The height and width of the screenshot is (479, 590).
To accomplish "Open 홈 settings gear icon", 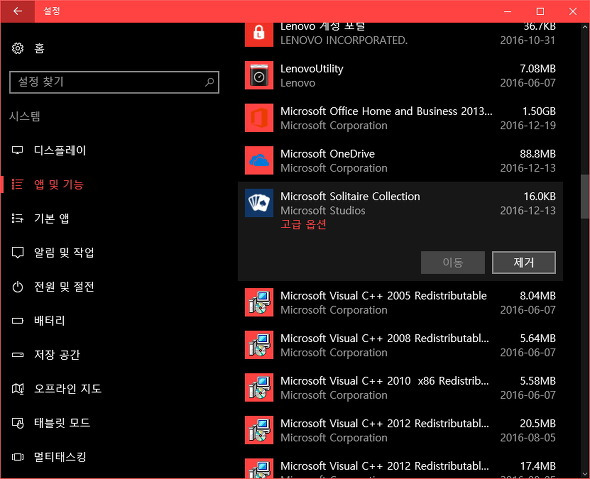I will (17, 48).
